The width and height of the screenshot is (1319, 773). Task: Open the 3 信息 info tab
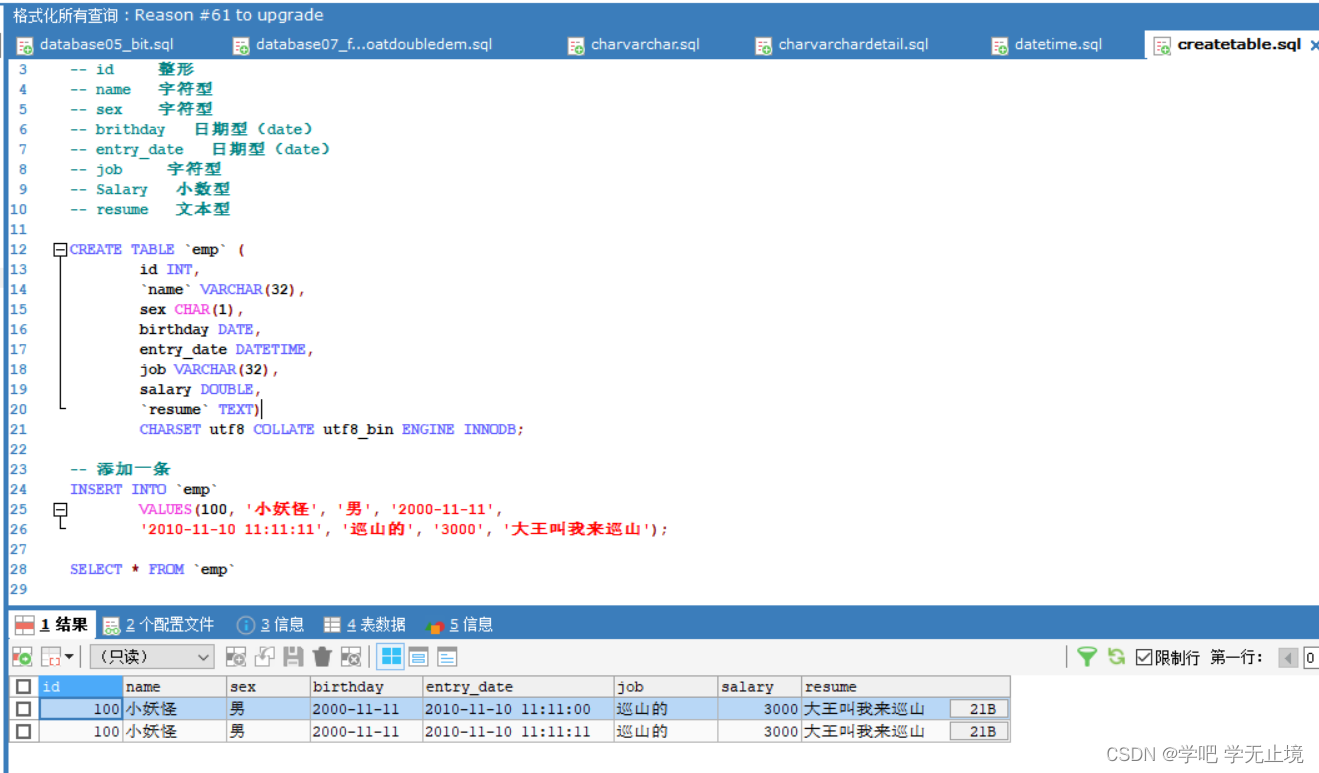click(271, 625)
